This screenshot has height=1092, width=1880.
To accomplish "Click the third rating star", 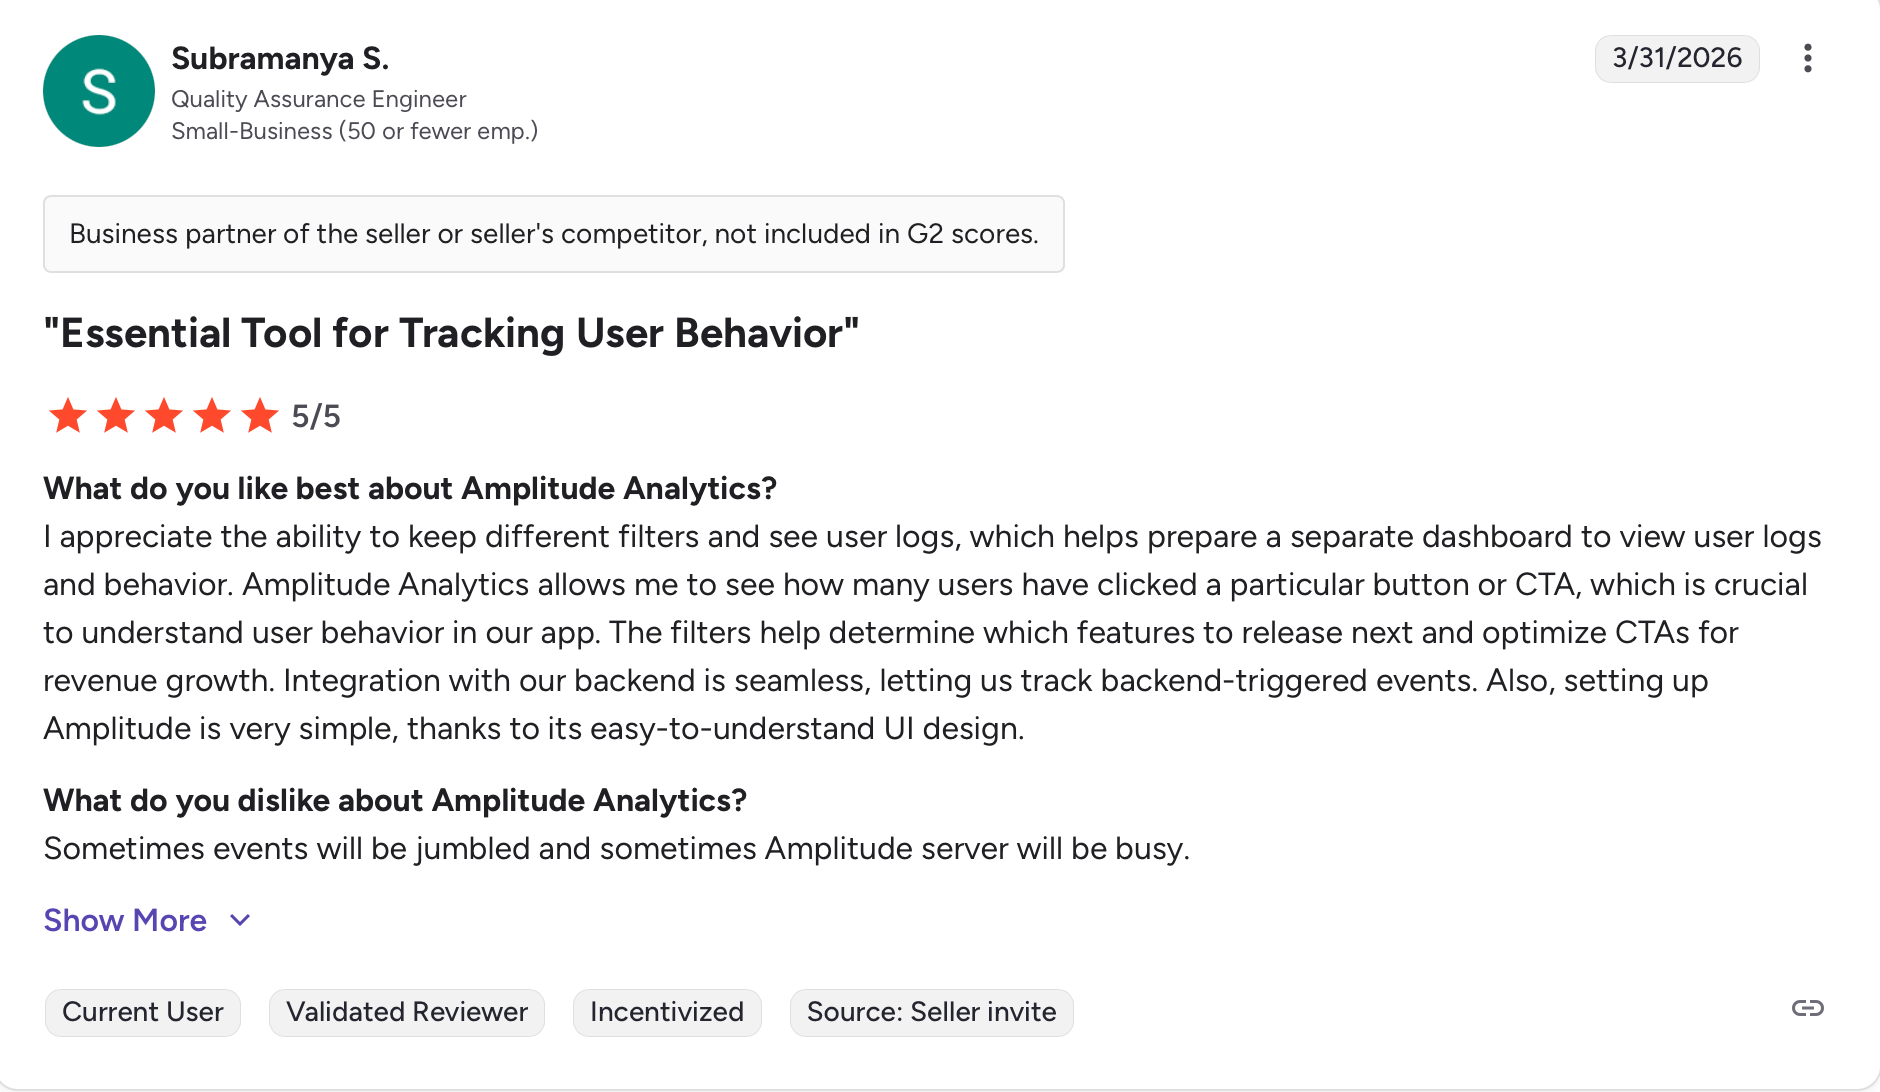I will pyautogui.click(x=164, y=416).
